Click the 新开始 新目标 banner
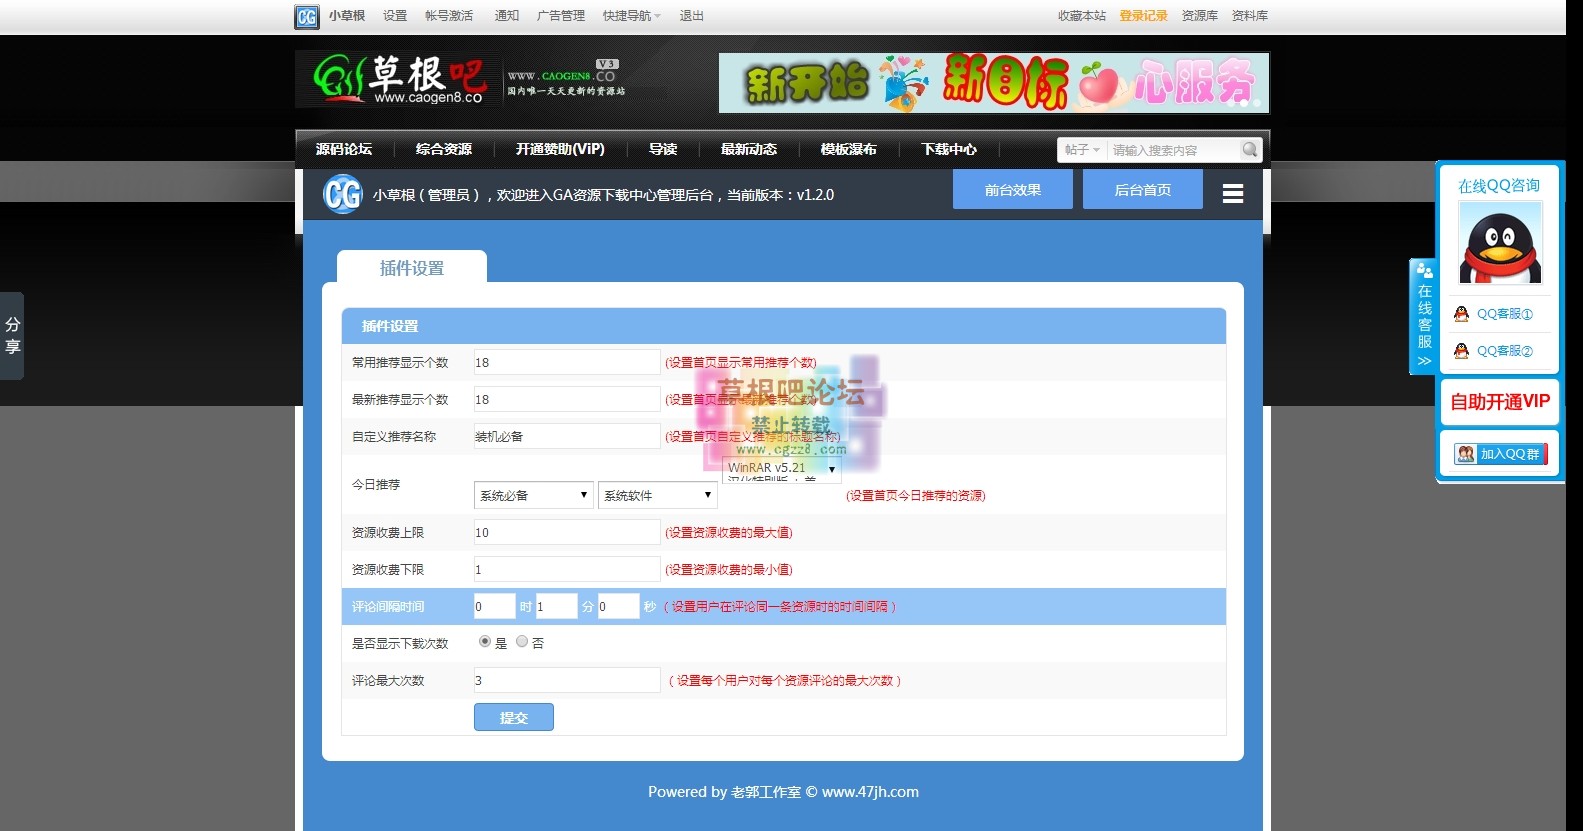 pyautogui.click(x=994, y=83)
